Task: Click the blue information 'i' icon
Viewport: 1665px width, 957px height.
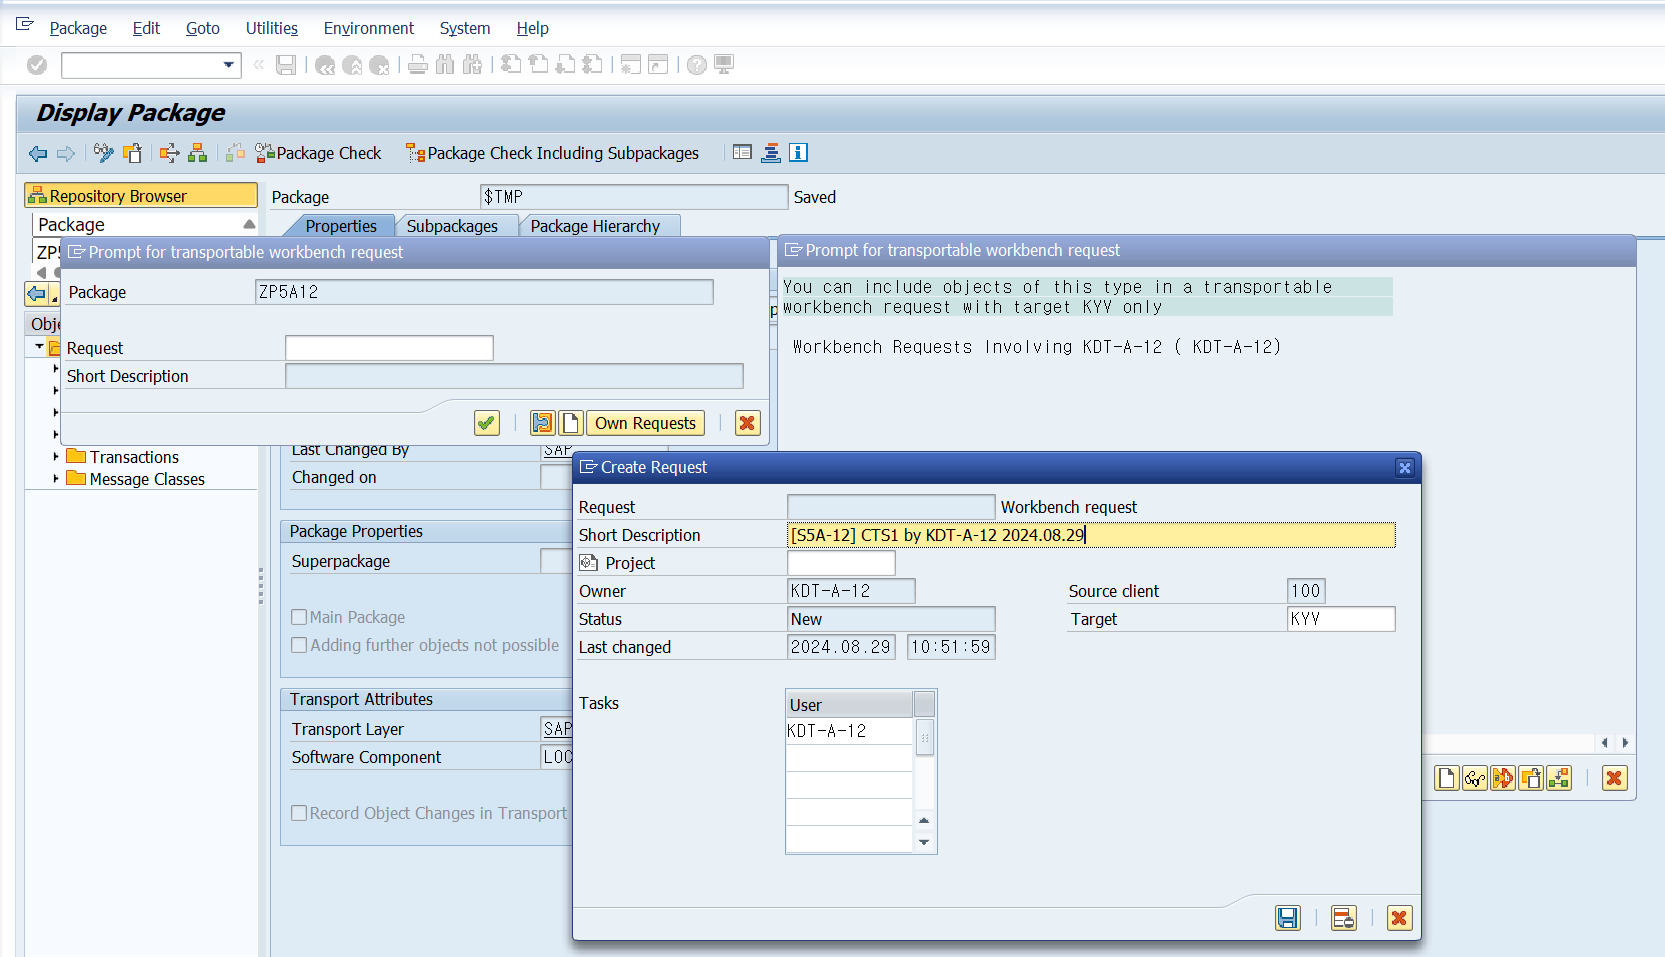Action: point(798,153)
